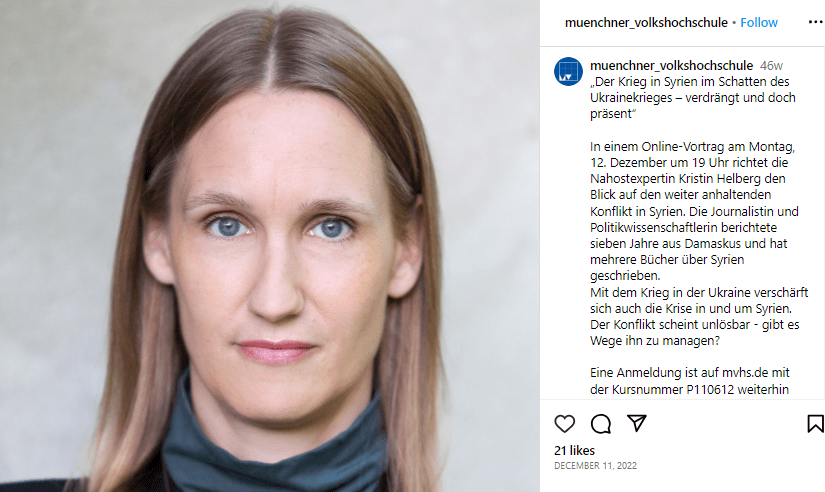The height and width of the screenshot is (492, 825).
Task: Click the December 11, 2022 date stamp
Action: point(595,466)
